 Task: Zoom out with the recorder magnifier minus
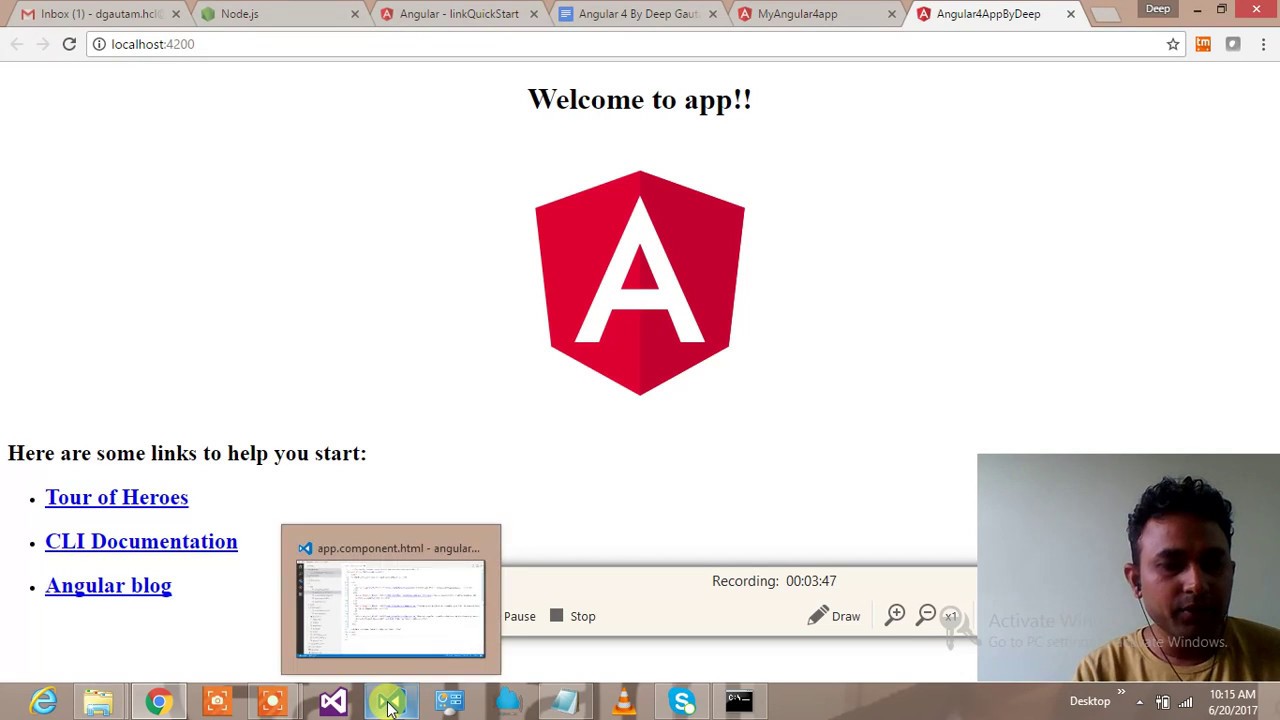pyautogui.click(x=926, y=615)
